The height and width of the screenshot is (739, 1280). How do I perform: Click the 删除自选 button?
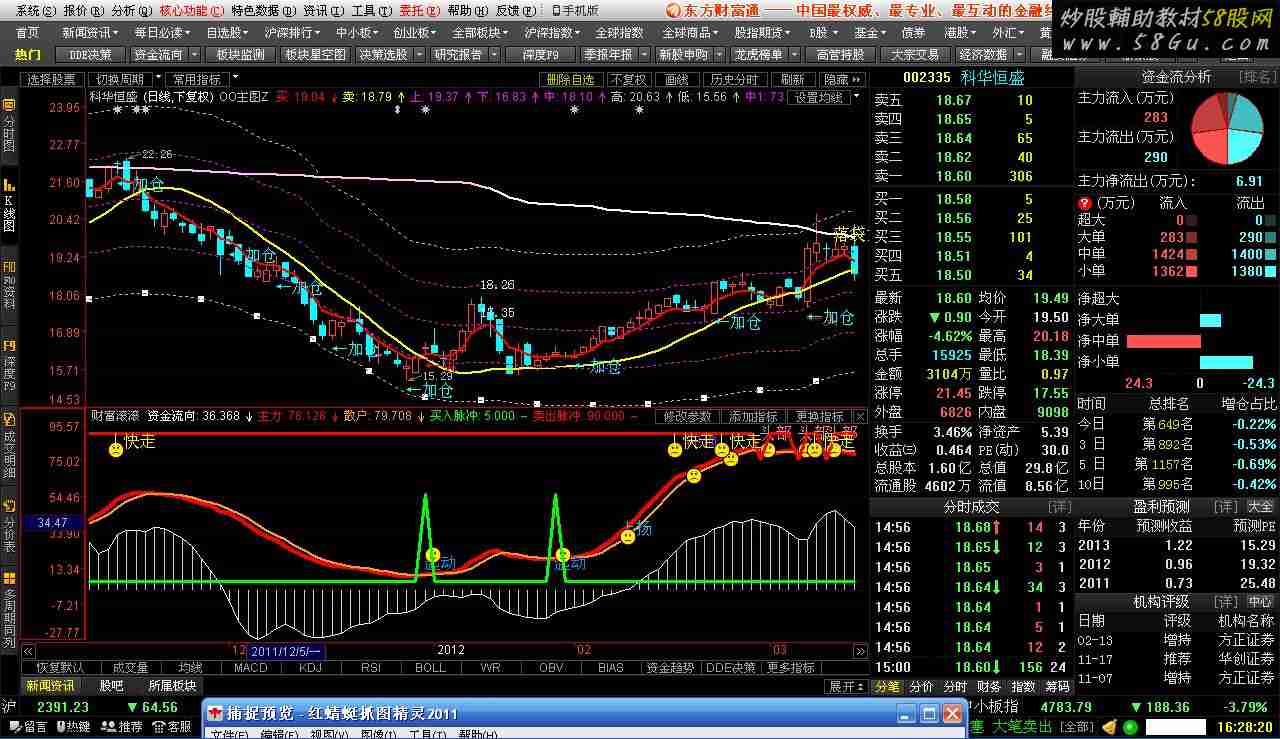click(571, 79)
